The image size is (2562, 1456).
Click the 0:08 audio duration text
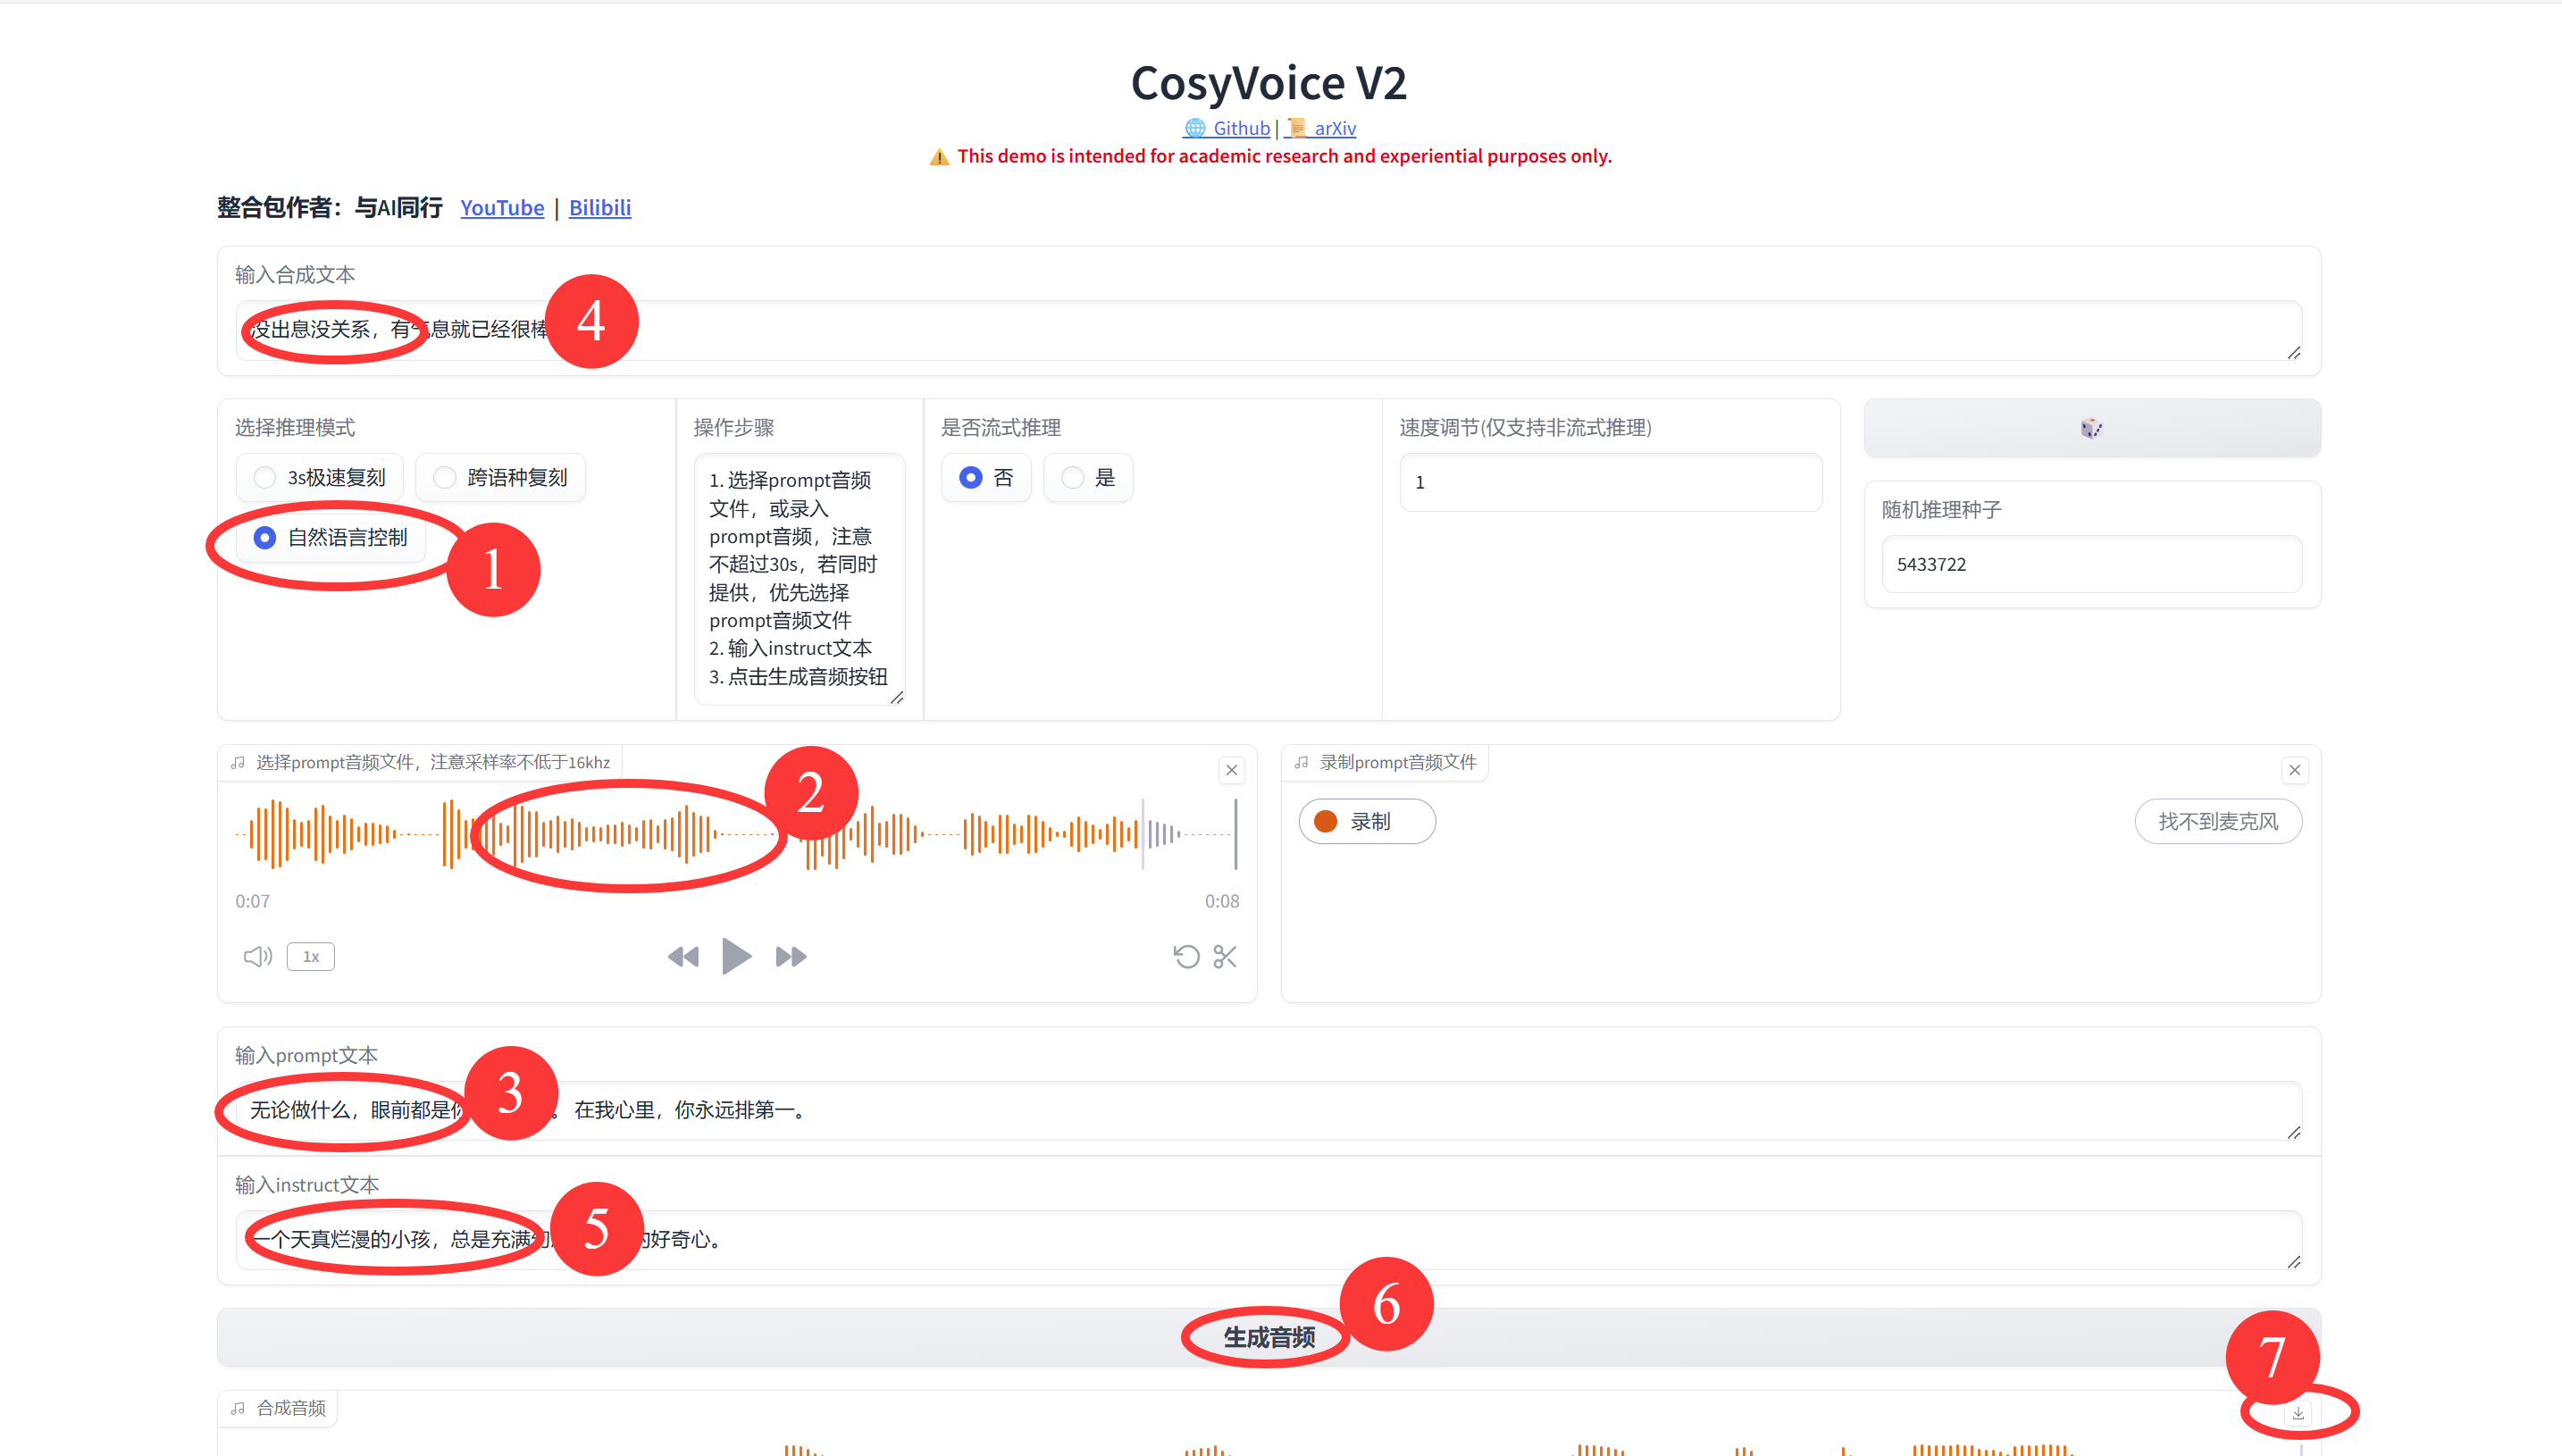tap(1222, 901)
